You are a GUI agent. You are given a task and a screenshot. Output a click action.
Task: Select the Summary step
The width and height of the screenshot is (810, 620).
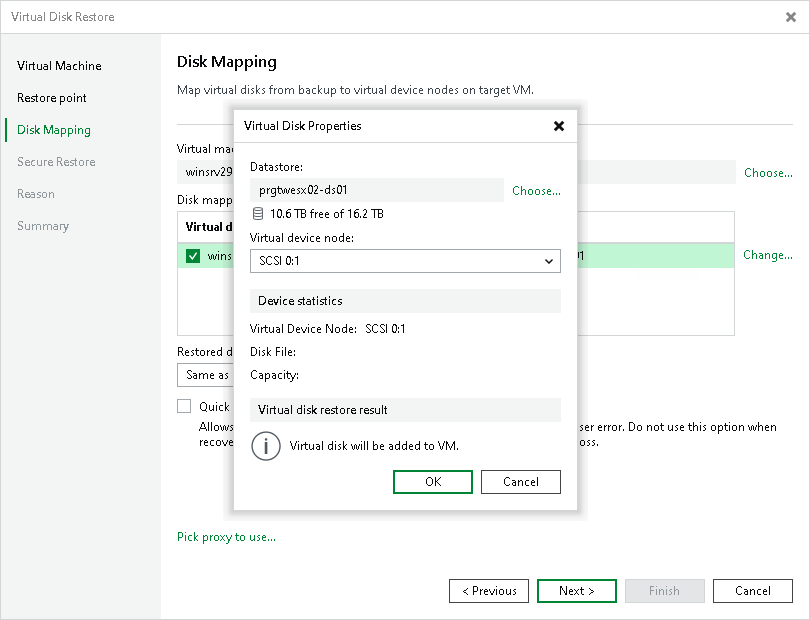pyautogui.click(x=43, y=226)
